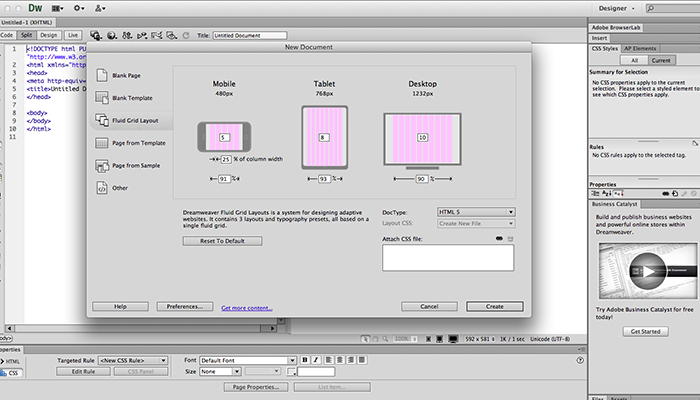This screenshot has width=700, height=400.
Task: Open the zoom level 100% dropdown
Action: click(x=405, y=339)
